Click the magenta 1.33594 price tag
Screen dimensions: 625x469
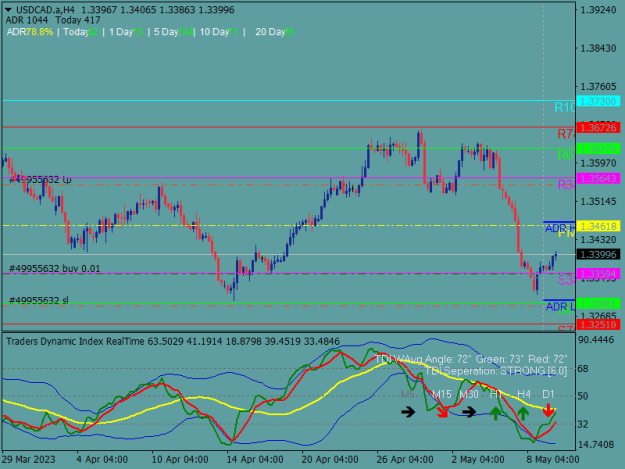(x=598, y=274)
